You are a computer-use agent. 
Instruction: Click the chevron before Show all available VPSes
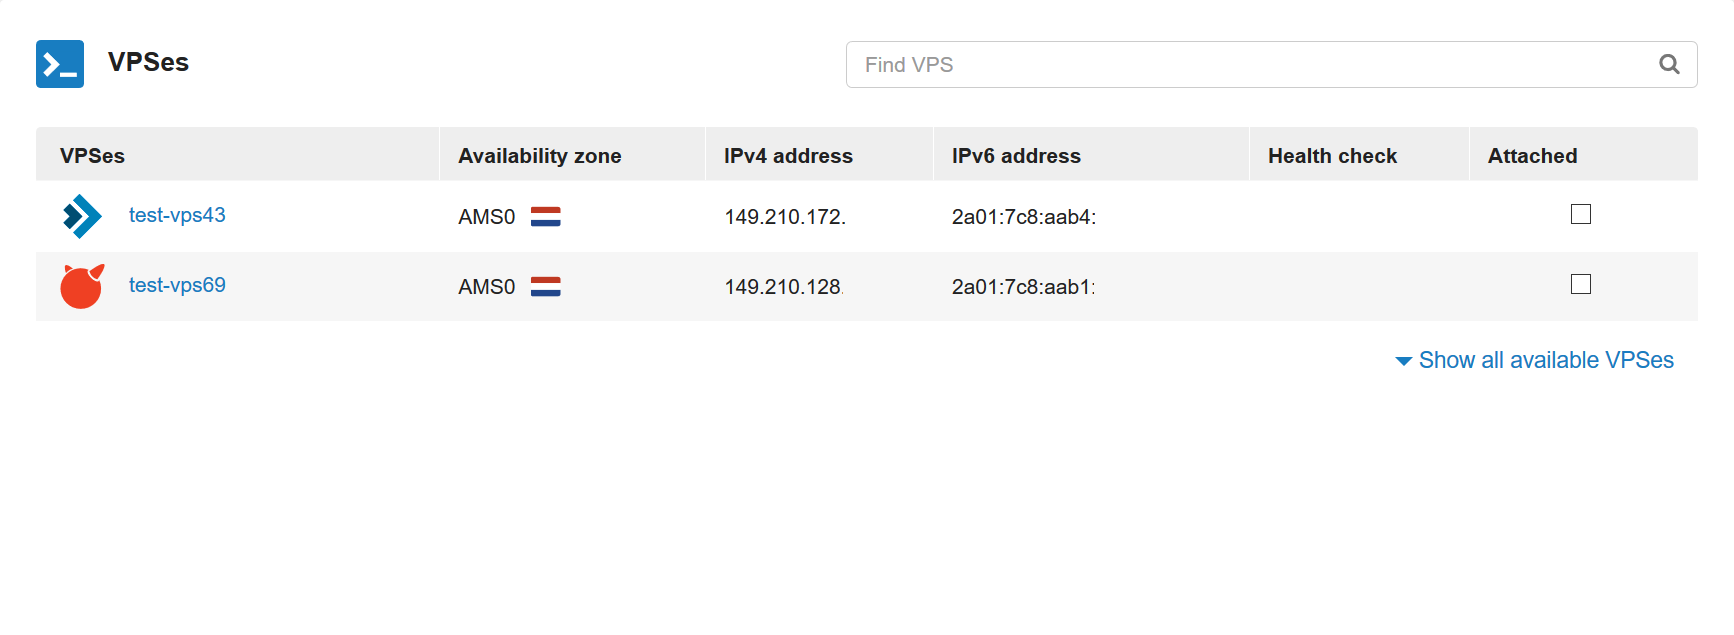[x=1404, y=361]
